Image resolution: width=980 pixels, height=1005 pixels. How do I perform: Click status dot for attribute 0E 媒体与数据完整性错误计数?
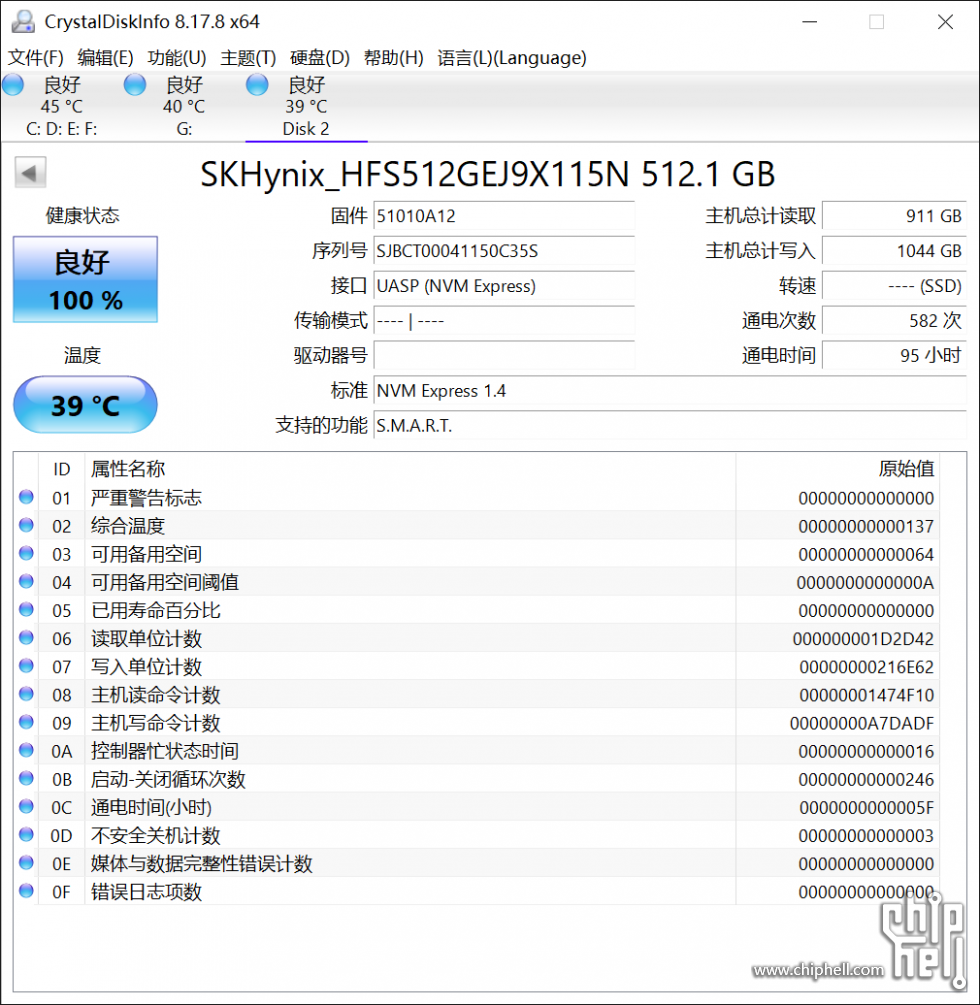pyautogui.click(x=26, y=863)
